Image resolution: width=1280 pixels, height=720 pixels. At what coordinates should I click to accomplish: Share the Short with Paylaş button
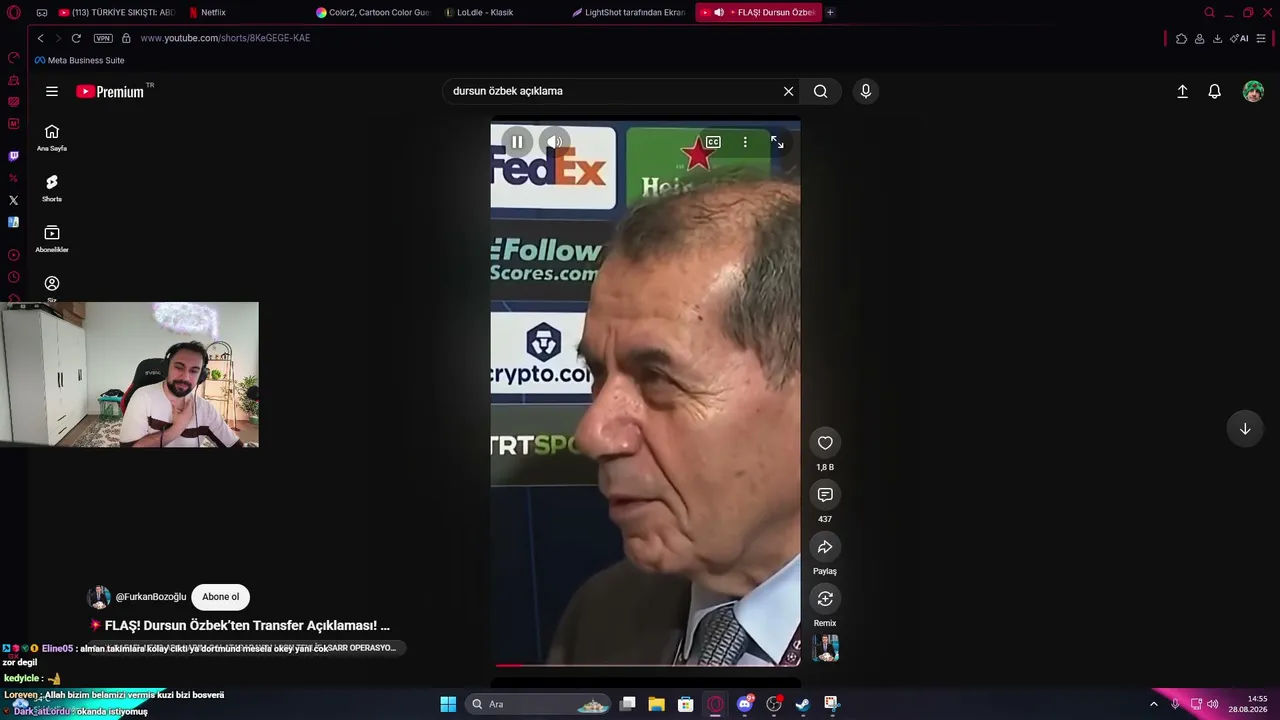pyautogui.click(x=825, y=547)
